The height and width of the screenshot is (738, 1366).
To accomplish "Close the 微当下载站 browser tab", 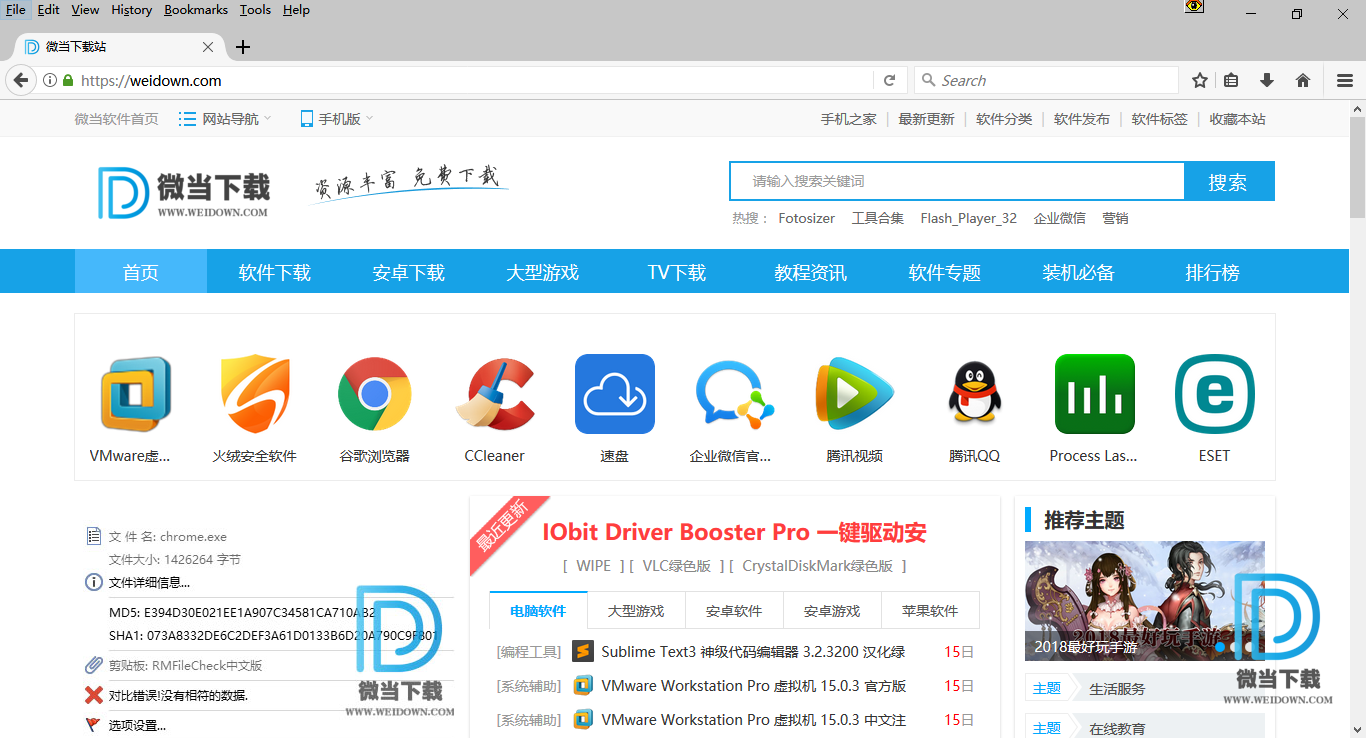I will click(208, 47).
